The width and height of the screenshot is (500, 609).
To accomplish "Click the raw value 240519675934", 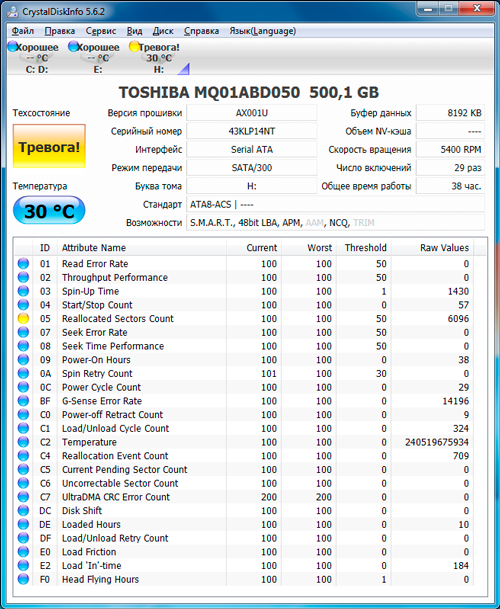I will coord(437,442).
